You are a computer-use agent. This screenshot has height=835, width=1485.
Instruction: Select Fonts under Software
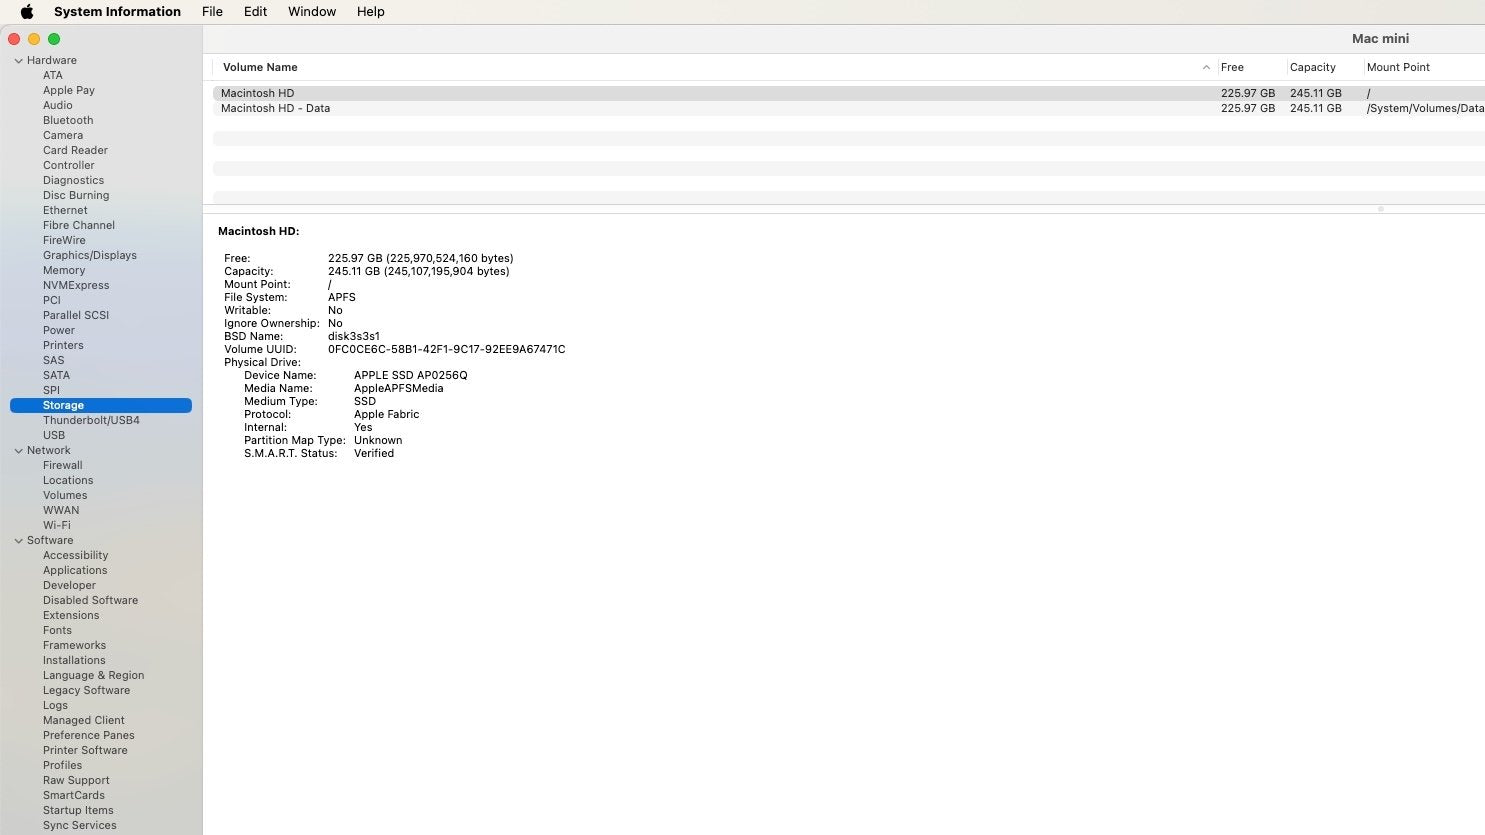[x=57, y=630]
